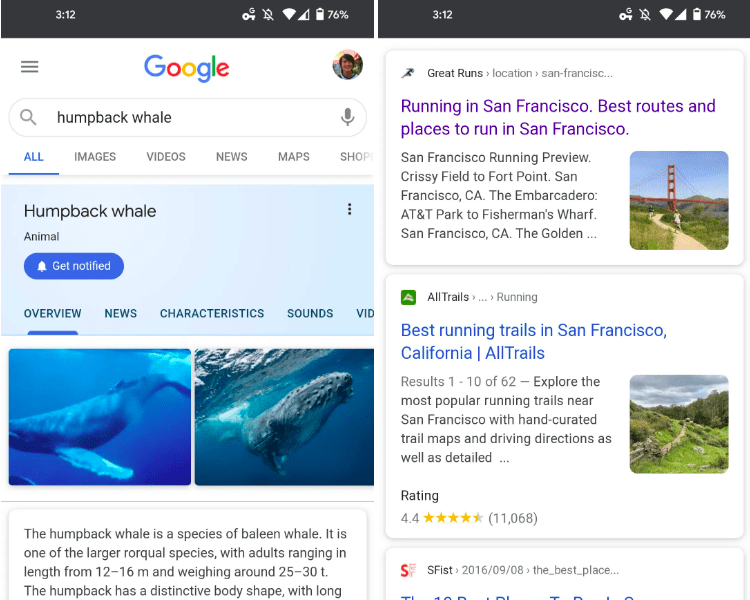Open the SOUNDS panel tab
750x600 pixels.
point(310,313)
